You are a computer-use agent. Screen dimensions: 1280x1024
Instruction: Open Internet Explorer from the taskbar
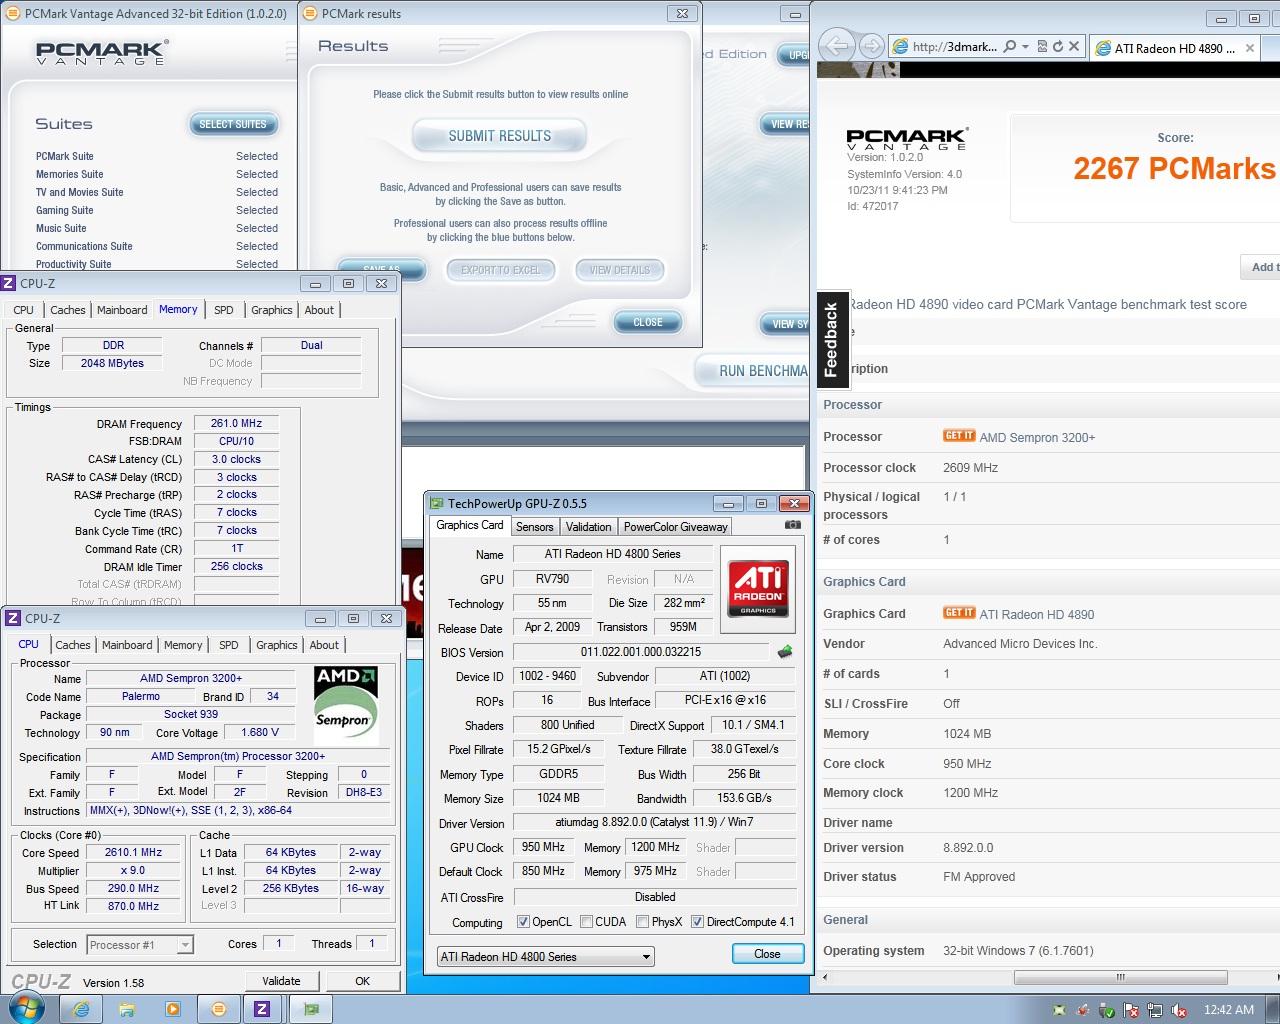pos(81,1008)
